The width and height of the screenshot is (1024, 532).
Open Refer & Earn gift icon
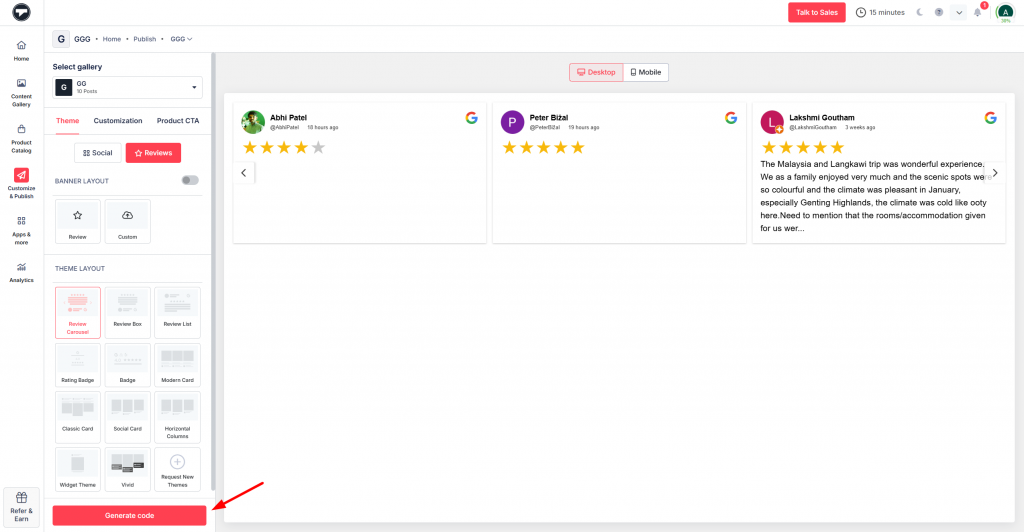(21, 507)
